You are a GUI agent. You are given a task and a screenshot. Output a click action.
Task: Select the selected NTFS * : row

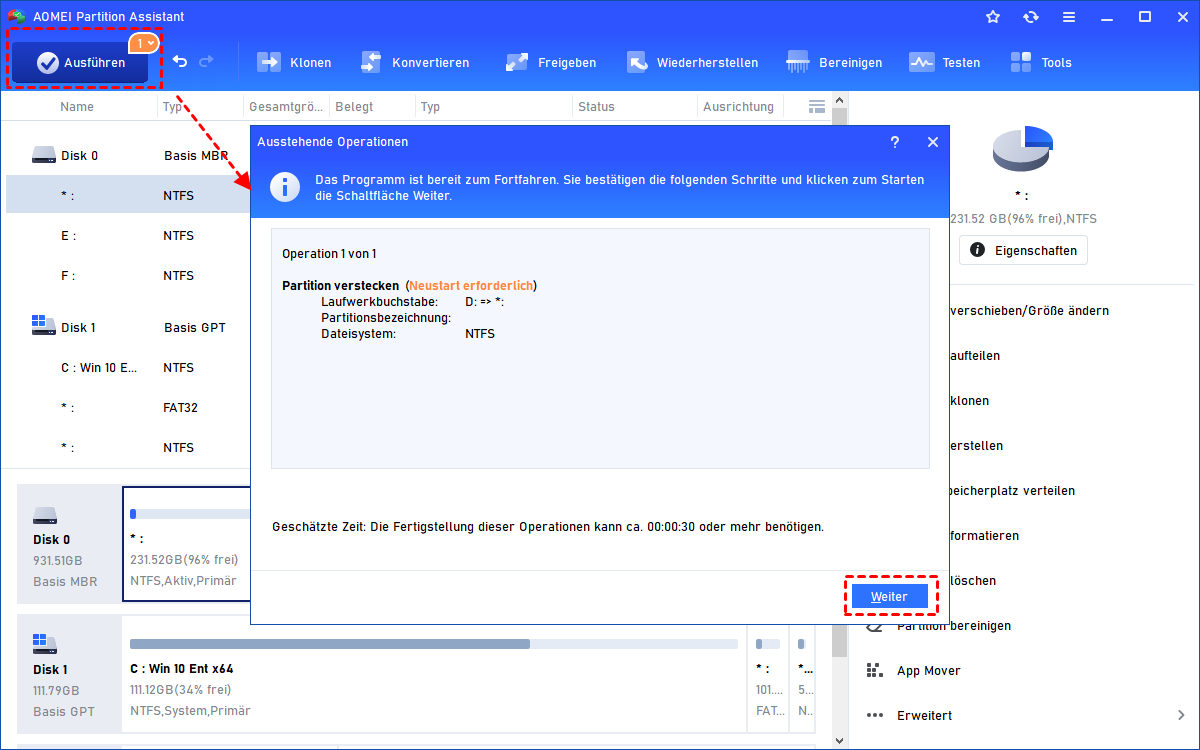click(128, 195)
